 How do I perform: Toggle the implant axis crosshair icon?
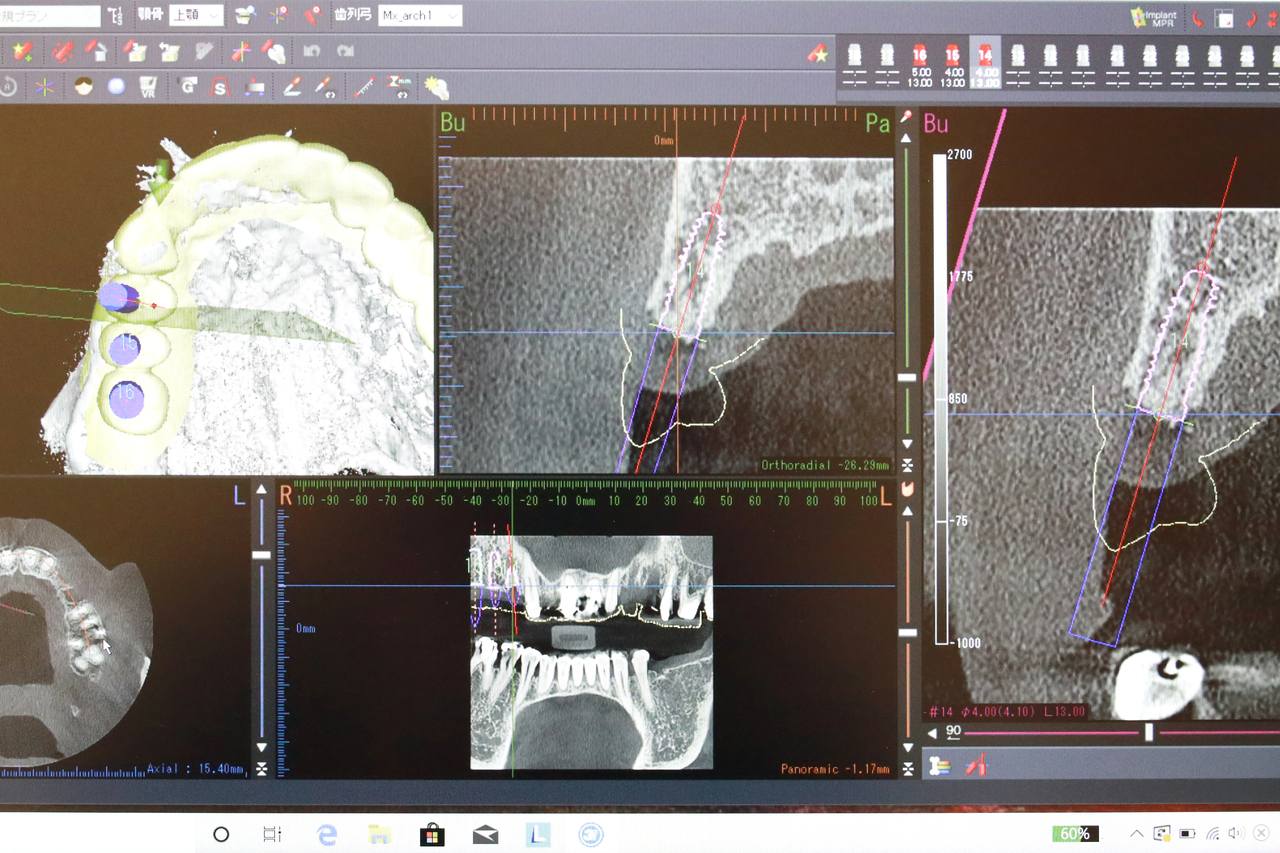tap(241, 51)
